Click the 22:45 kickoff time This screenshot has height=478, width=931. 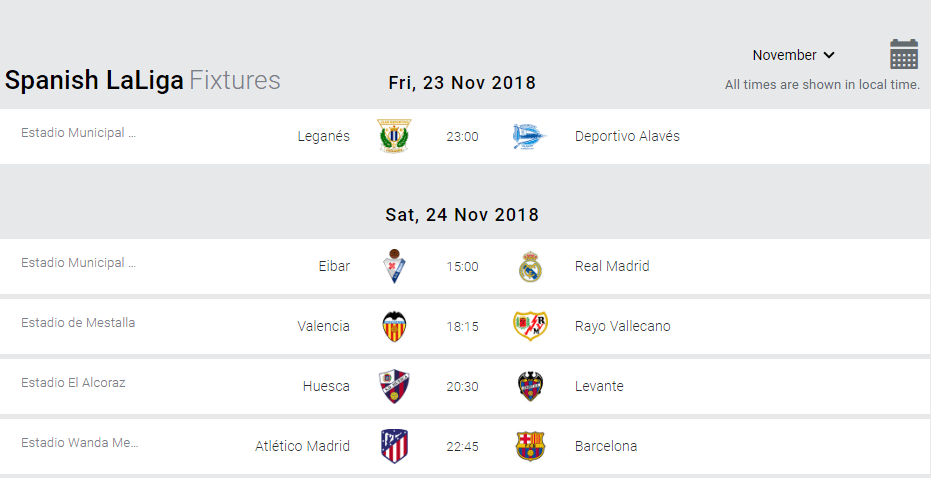click(x=462, y=447)
